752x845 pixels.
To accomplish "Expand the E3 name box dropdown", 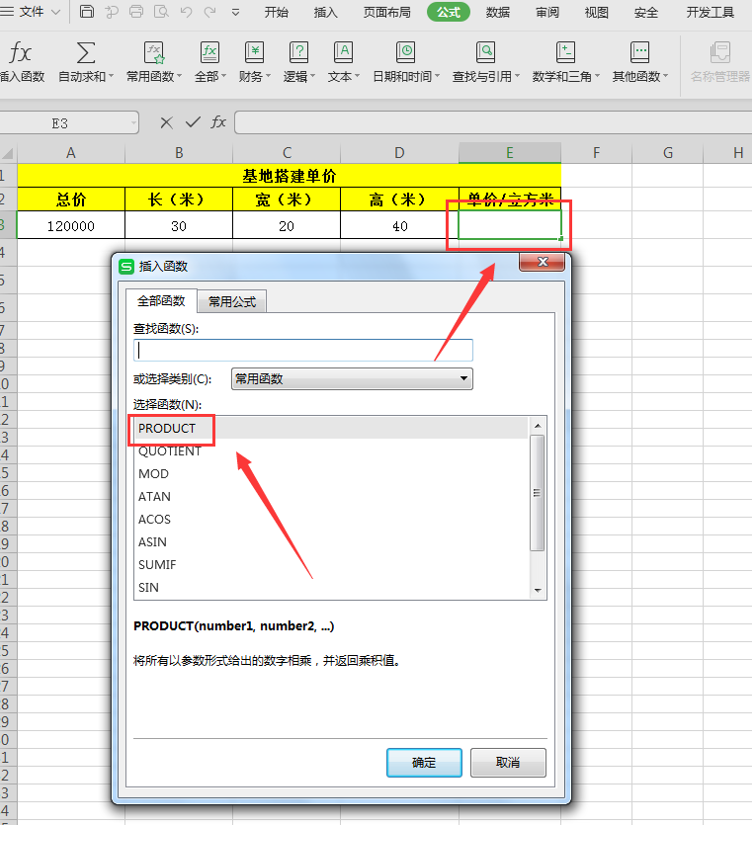I will 133,123.
